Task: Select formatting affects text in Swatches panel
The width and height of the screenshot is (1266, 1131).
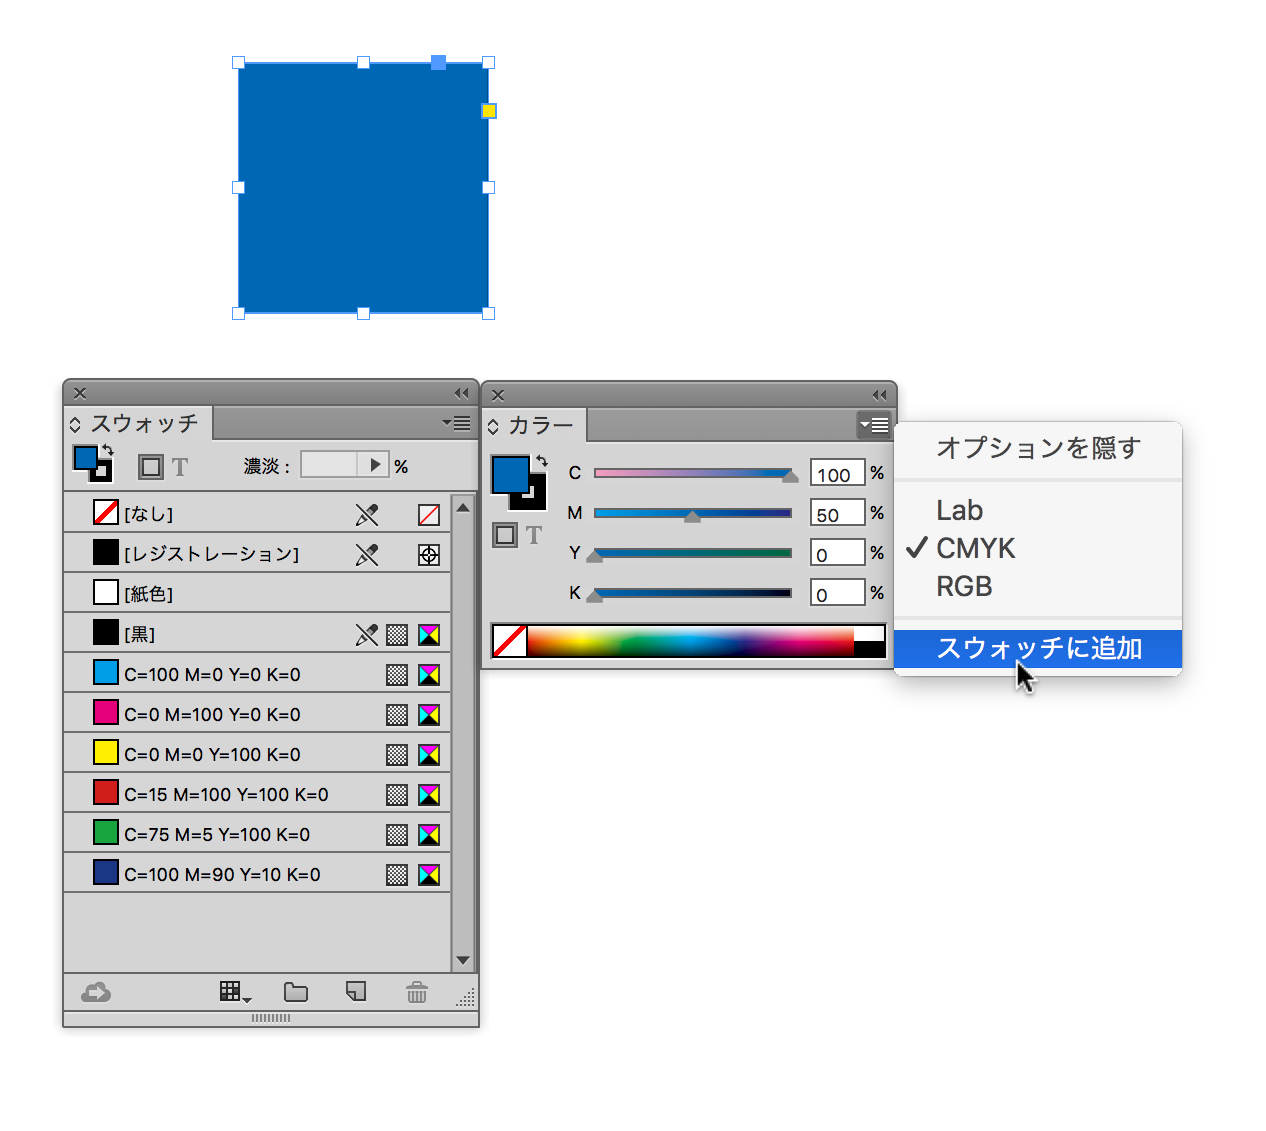Action: point(180,467)
